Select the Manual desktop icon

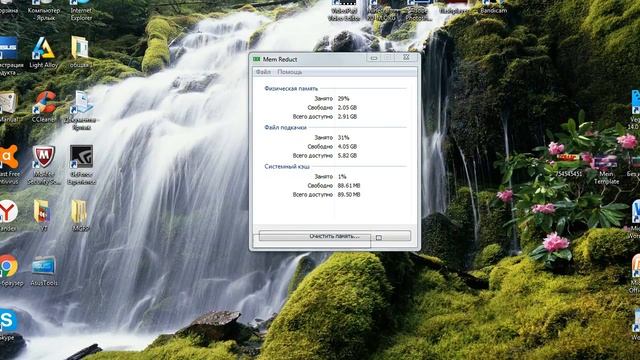click(8, 107)
